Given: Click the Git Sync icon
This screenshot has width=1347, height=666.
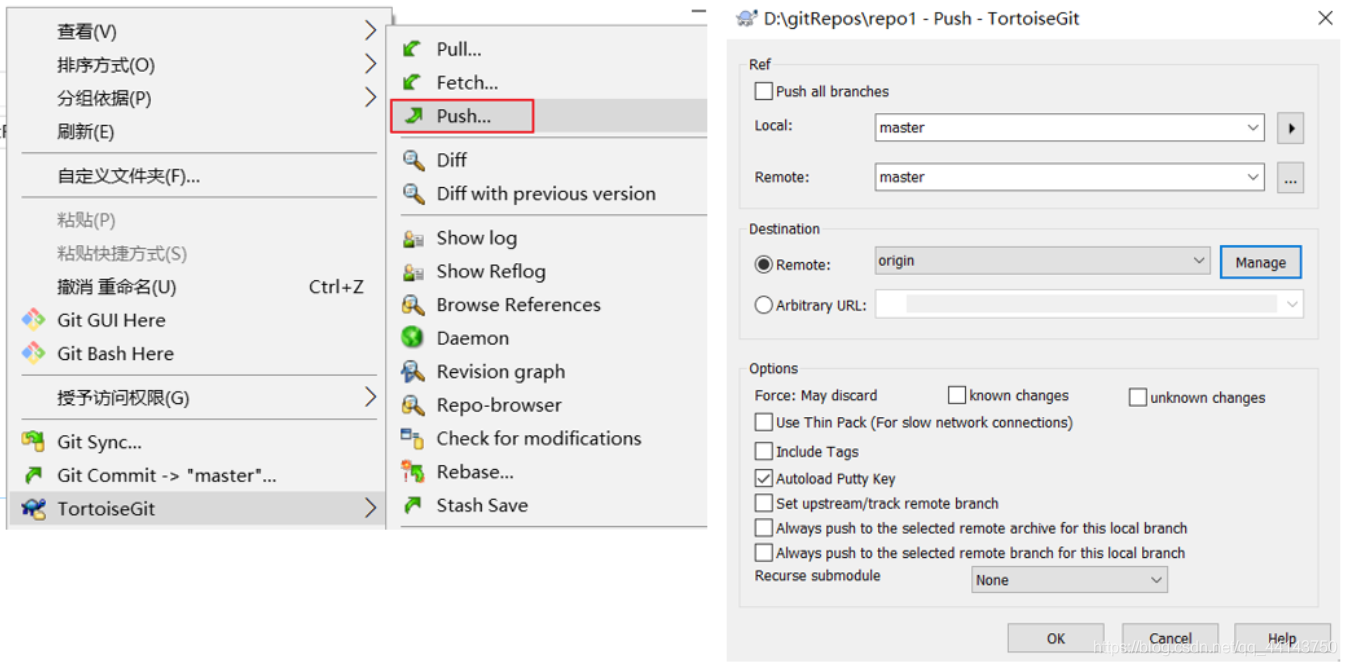Looking at the screenshot, I should [x=34, y=442].
